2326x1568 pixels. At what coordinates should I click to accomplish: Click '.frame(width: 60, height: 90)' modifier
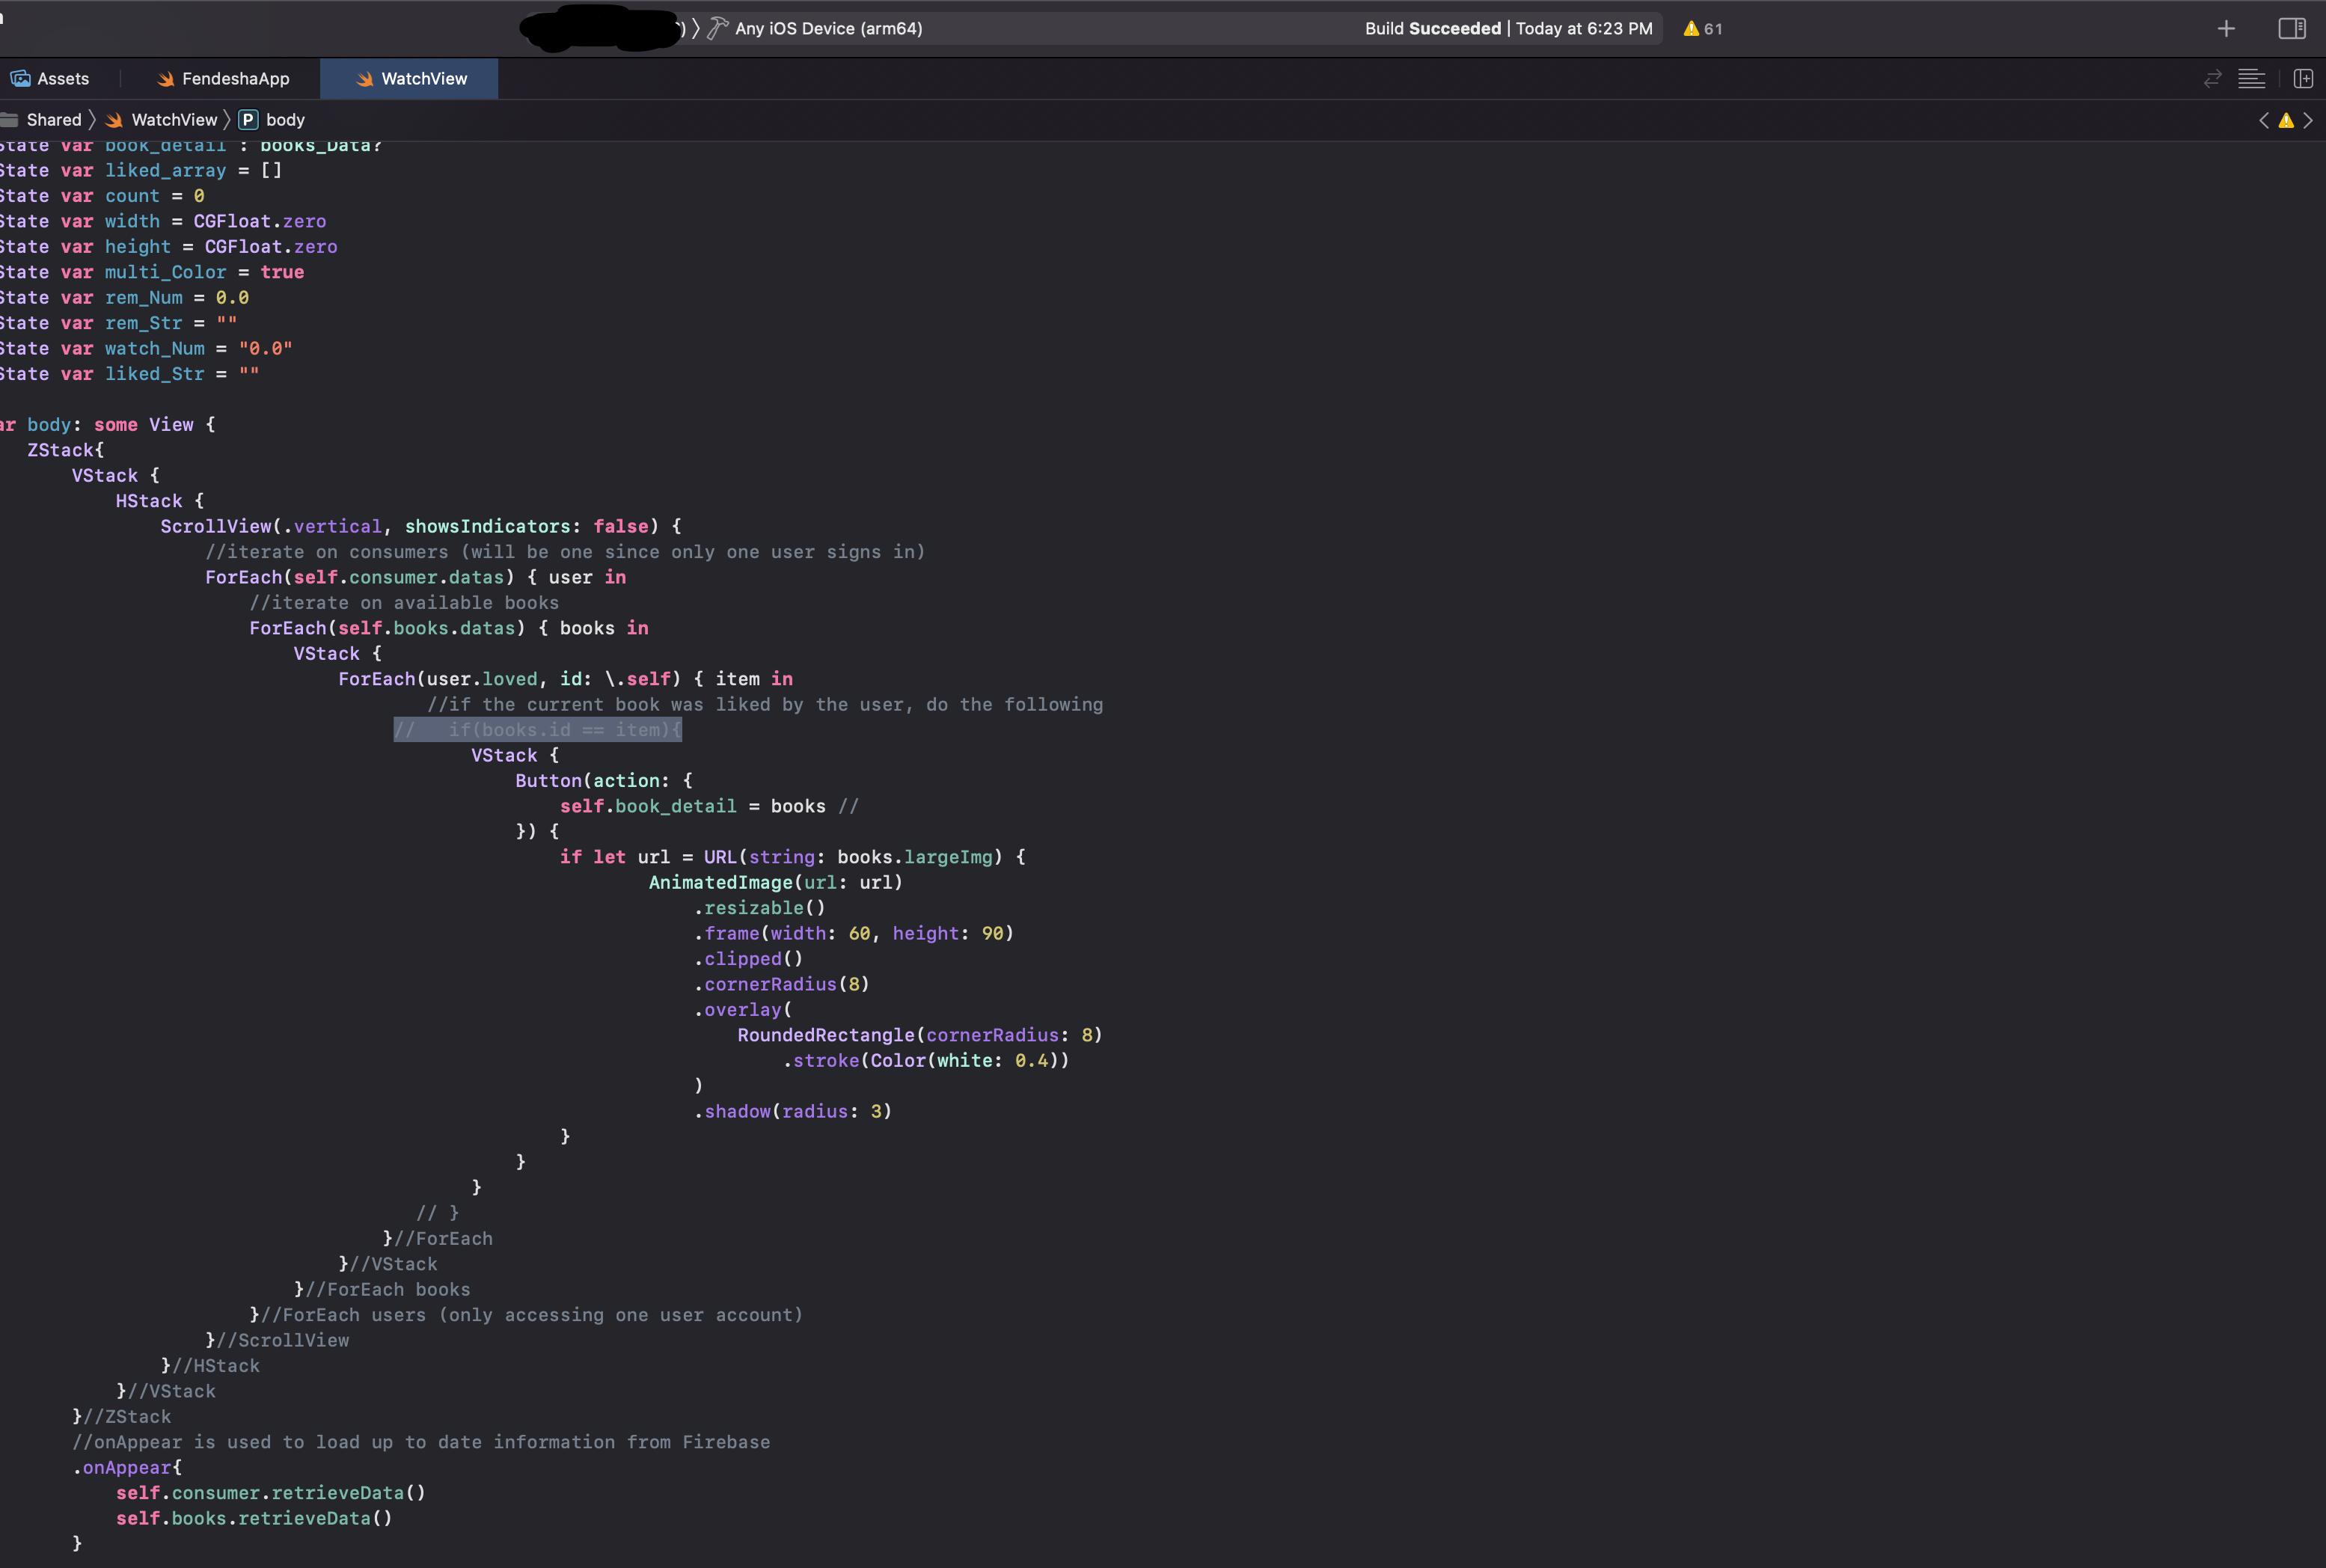(x=854, y=933)
